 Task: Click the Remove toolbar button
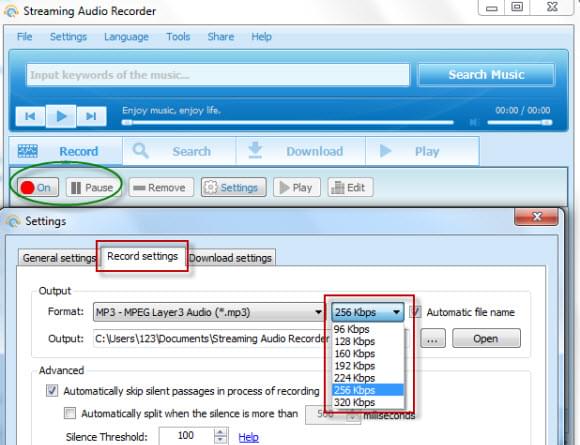161,188
